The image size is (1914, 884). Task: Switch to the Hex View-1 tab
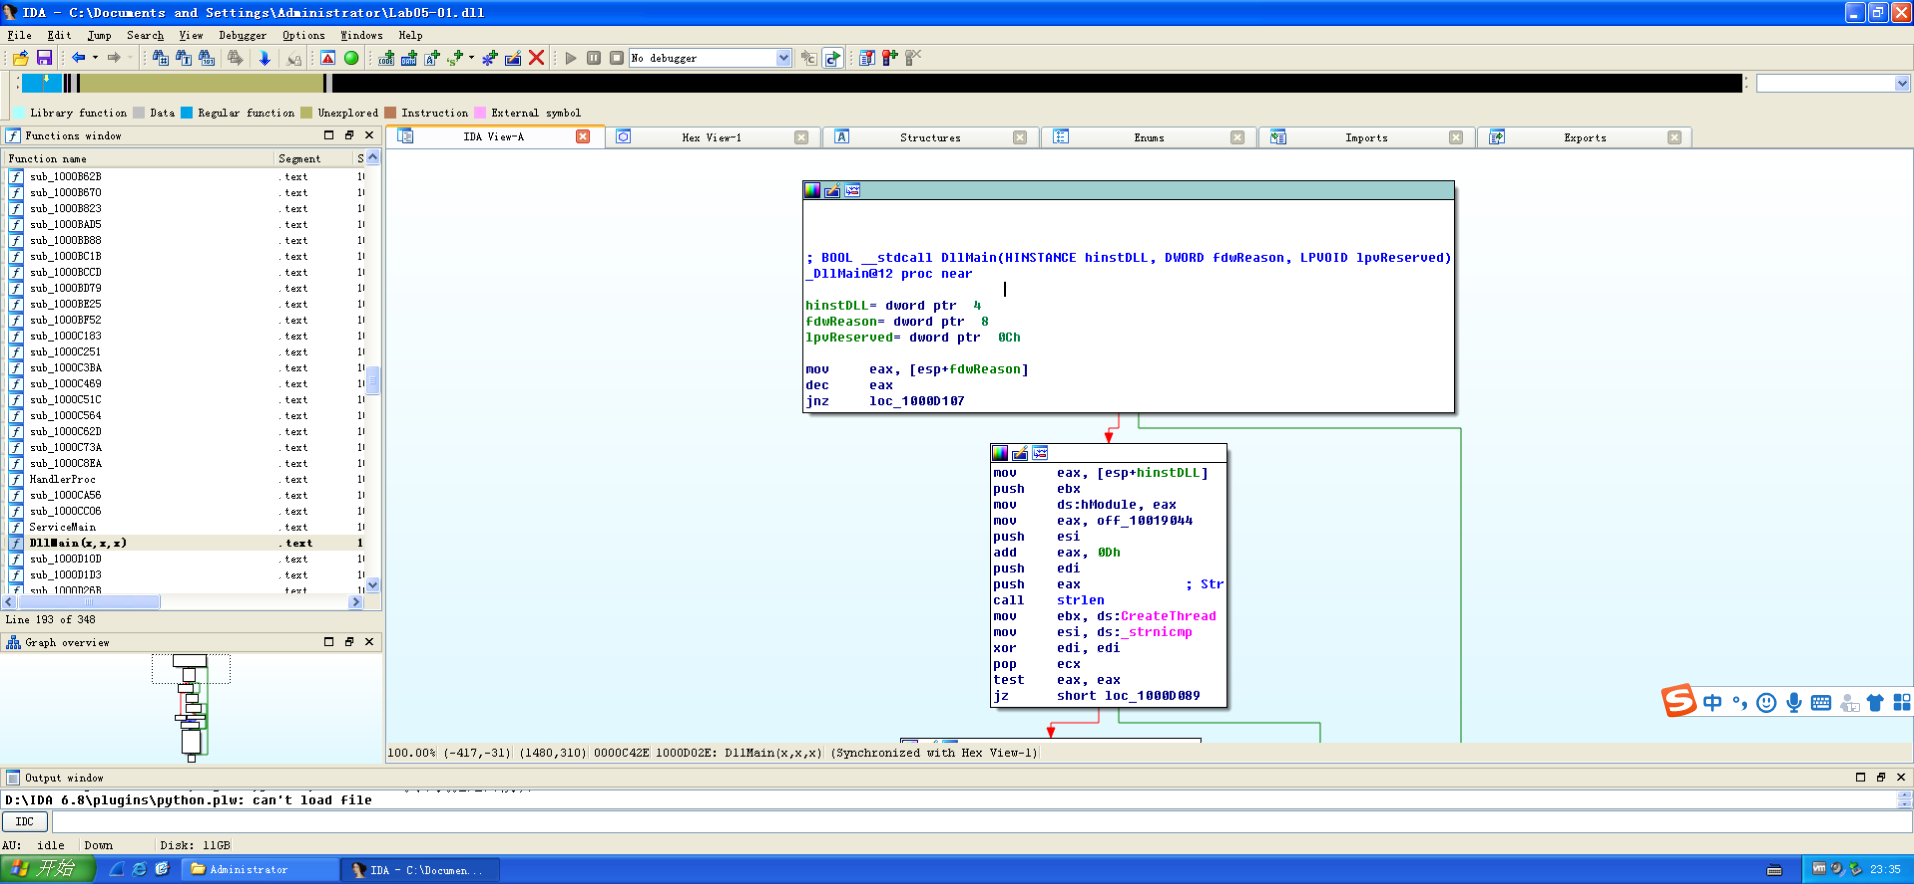click(711, 137)
